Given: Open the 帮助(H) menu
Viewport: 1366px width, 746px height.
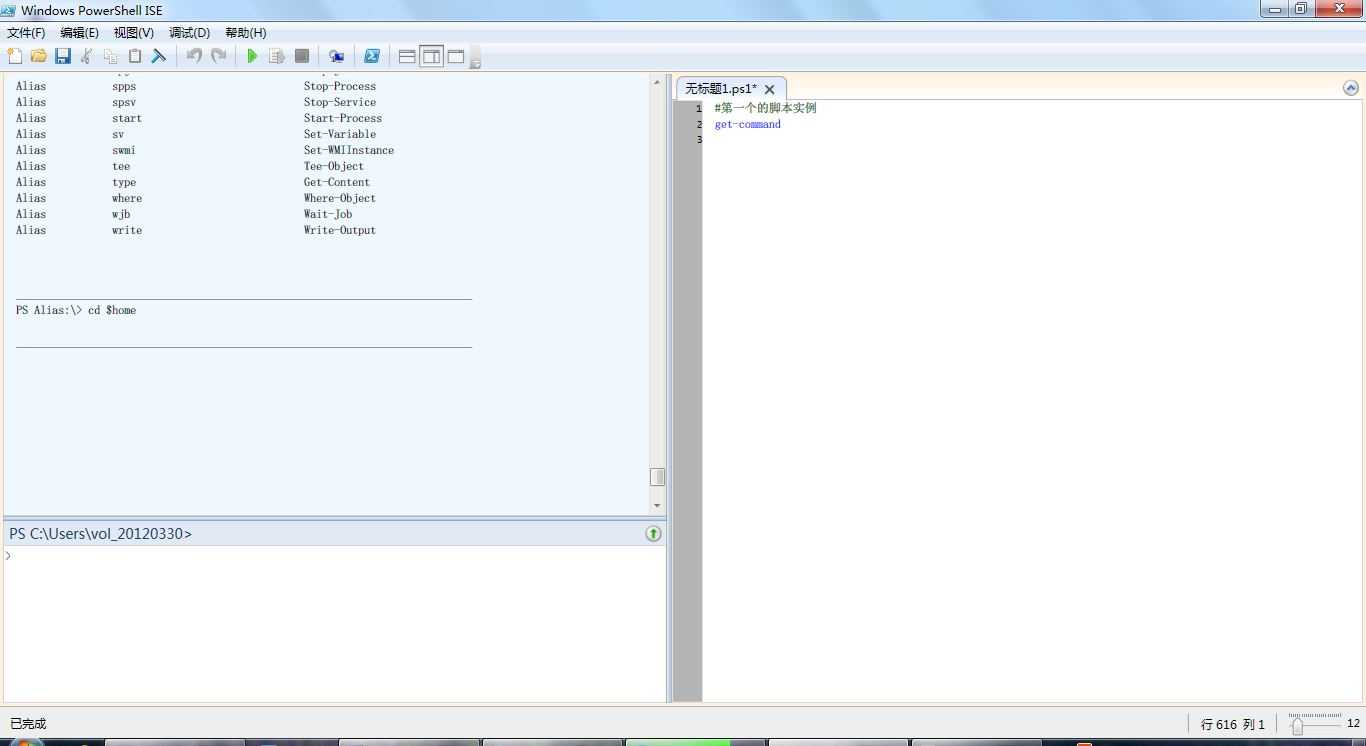Looking at the screenshot, I should [246, 33].
